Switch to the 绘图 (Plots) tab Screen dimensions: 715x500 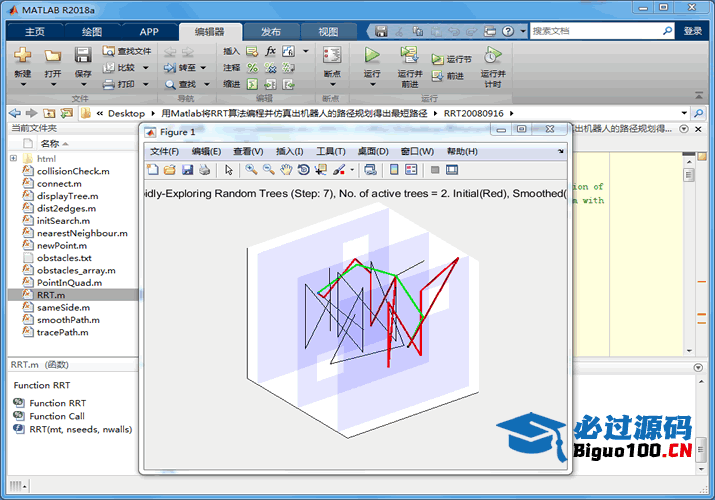click(x=92, y=31)
